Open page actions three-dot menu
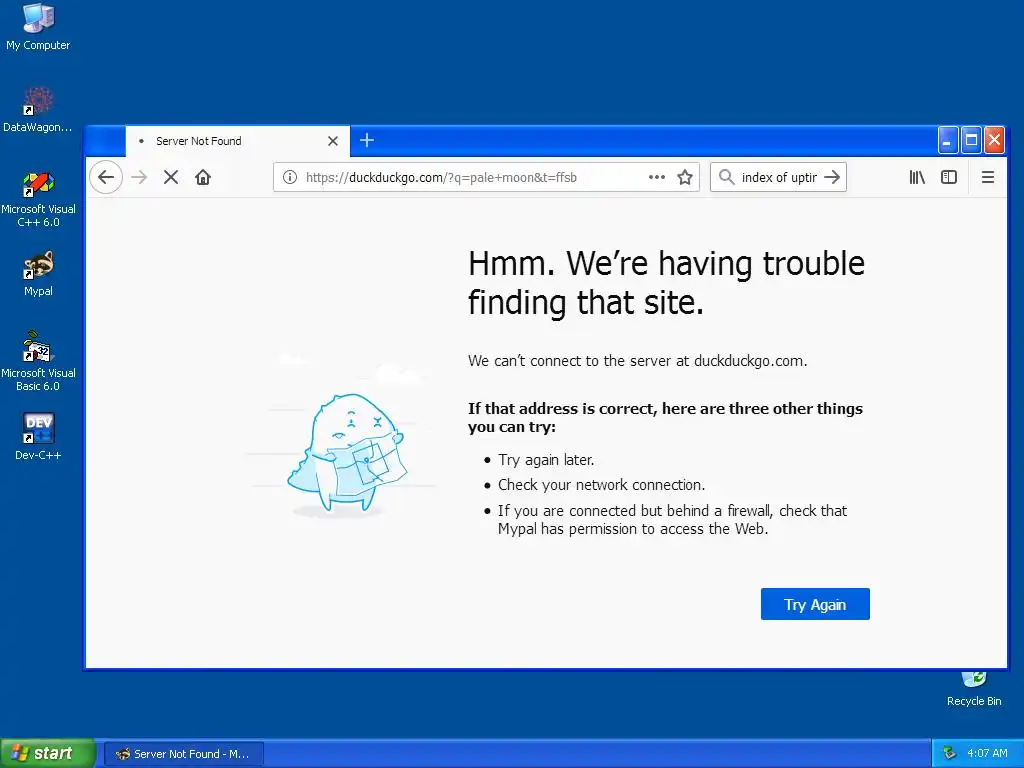Image resolution: width=1024 pixels, height=768 pixels. [x=657, y=177]
